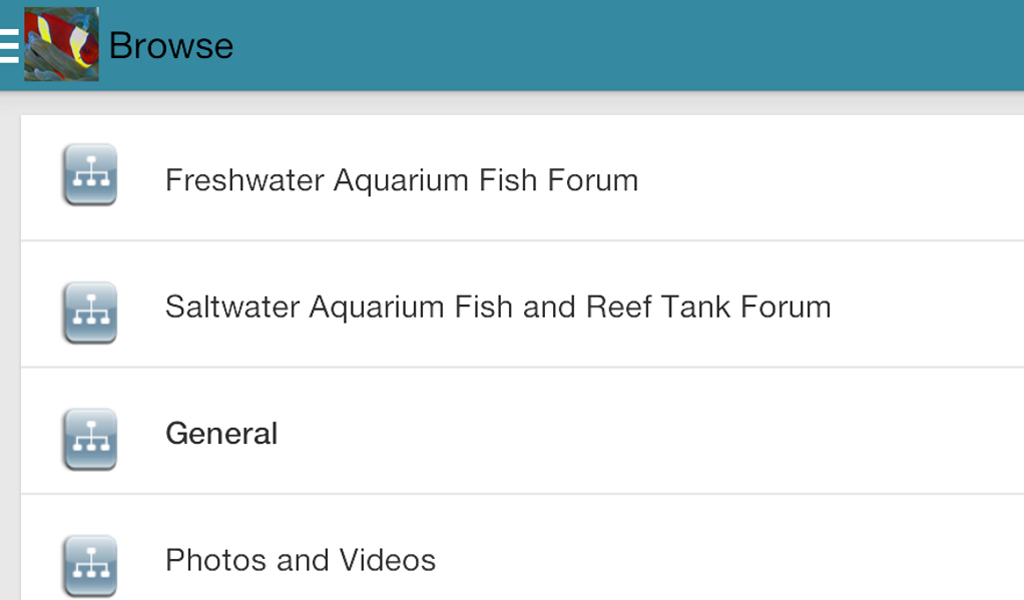
Task: Select the General forum label
Action: pyautogui.click(x=221, y=433)
